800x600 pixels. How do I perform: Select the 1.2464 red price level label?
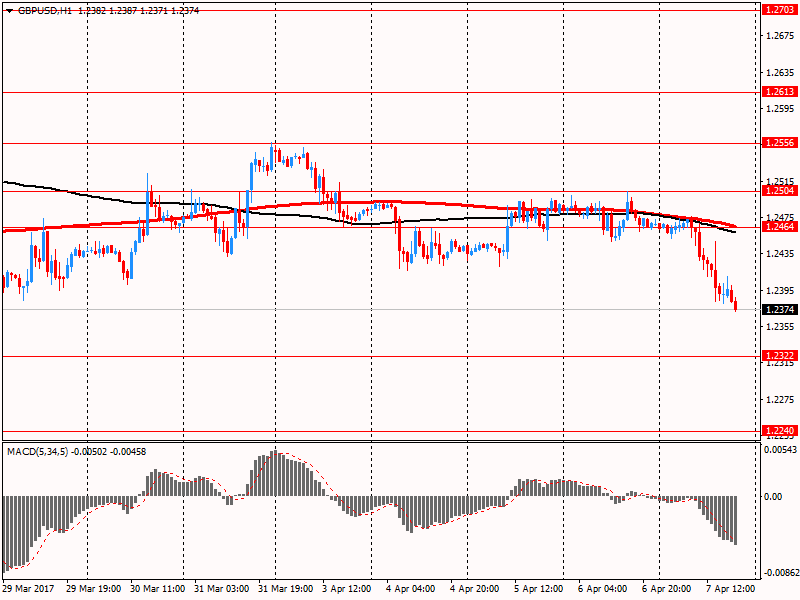tap(780, 227)
